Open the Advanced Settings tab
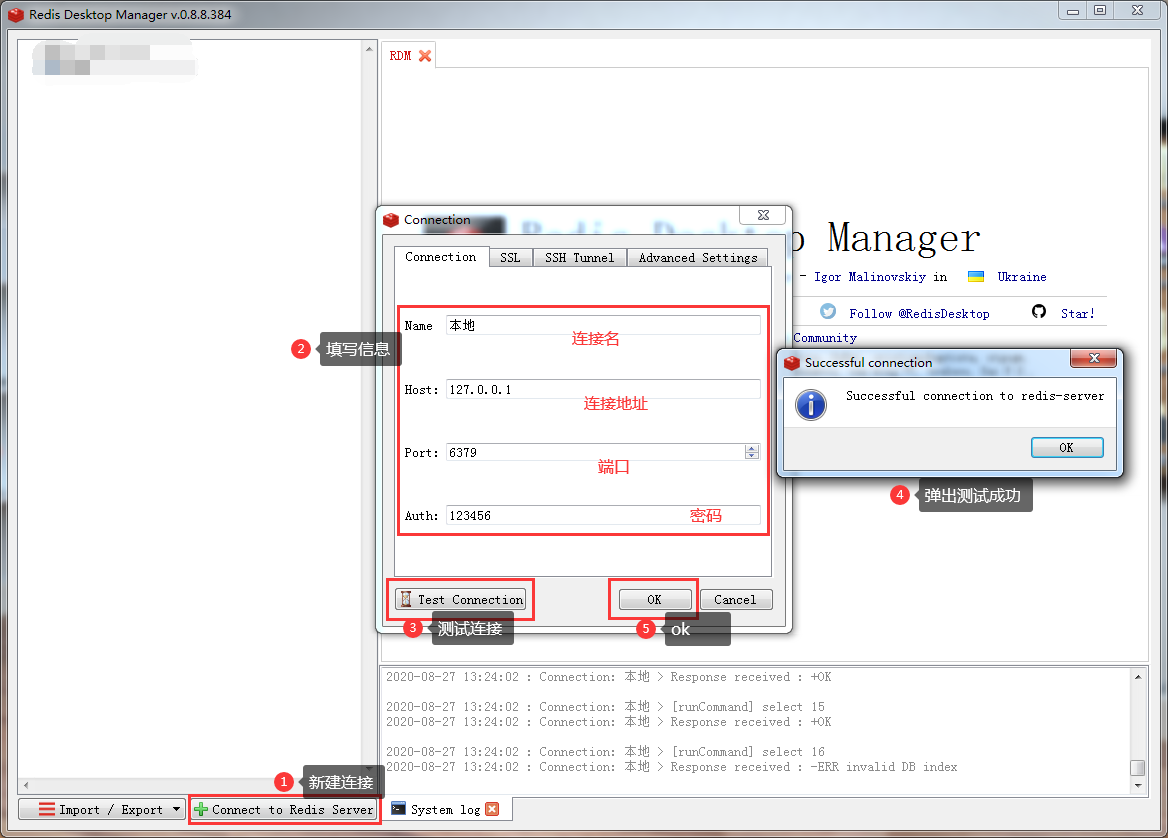This screenshot has width=1168, height=838. tap(698, 258)
